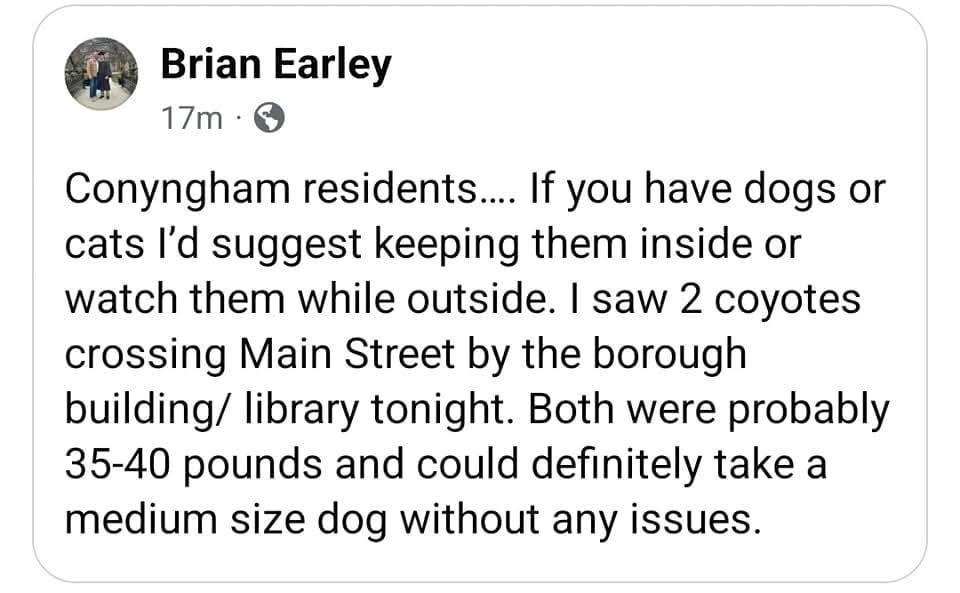
Task: Click the word library in the post
Action: (302, 411)
